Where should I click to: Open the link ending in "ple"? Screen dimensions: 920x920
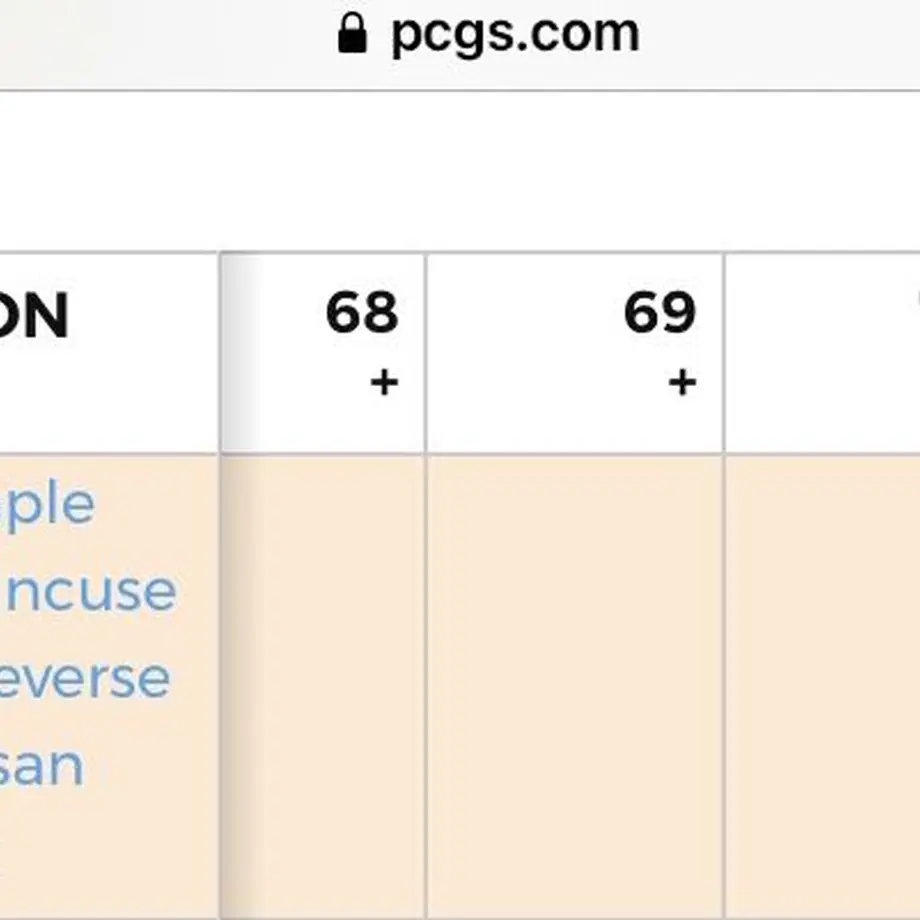pos(47,505)
